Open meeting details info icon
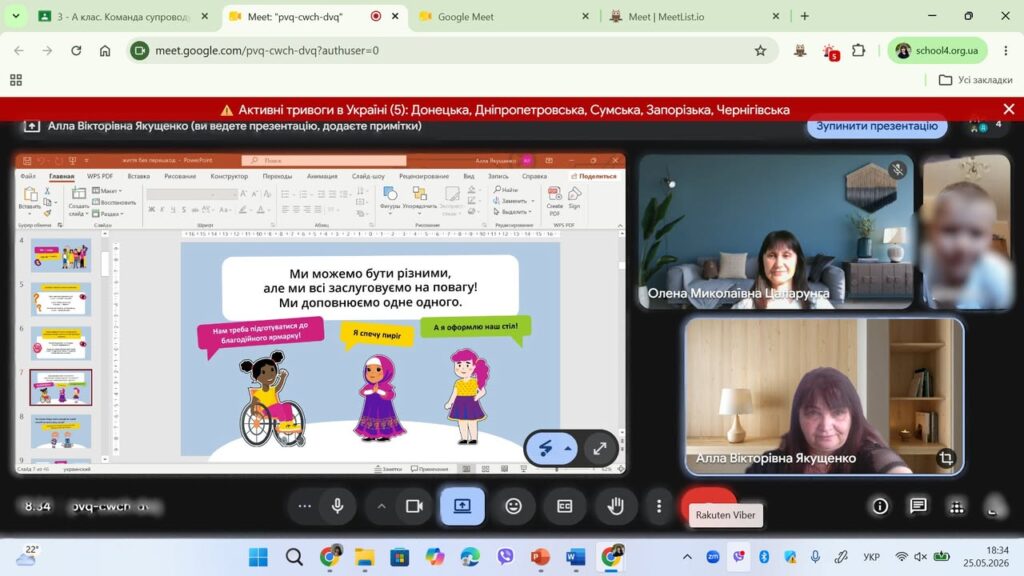 tap(880, 506)
